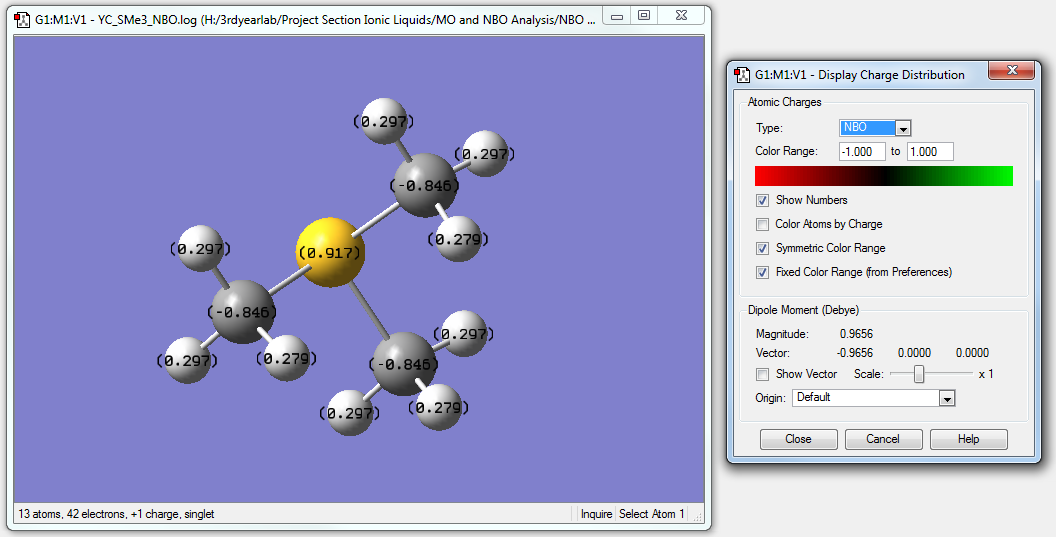Close the Display Charge Distribution dialog window
Image resolution: width=1056 pixels, height=537 pixels.
(1011, 72)
